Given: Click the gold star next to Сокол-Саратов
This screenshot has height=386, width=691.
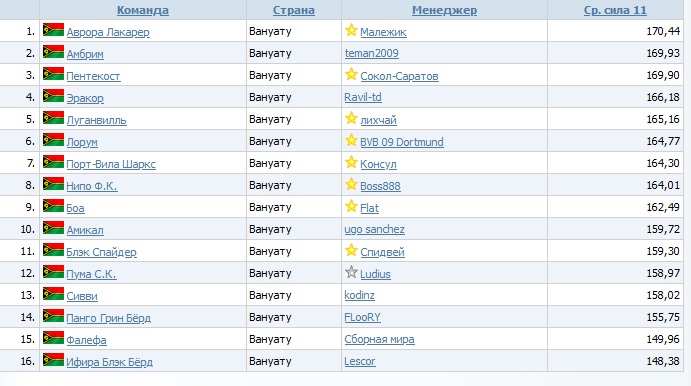Looking at the screenshot, I should (x=351, y=74).
